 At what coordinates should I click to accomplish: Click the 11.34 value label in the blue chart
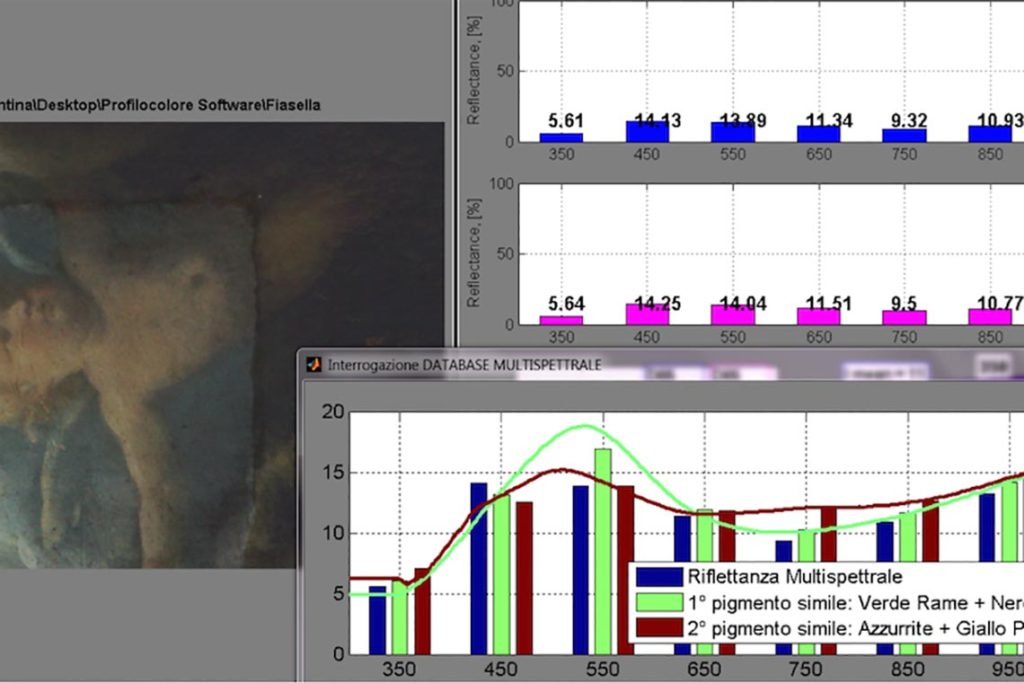click(x=829, y=121)
